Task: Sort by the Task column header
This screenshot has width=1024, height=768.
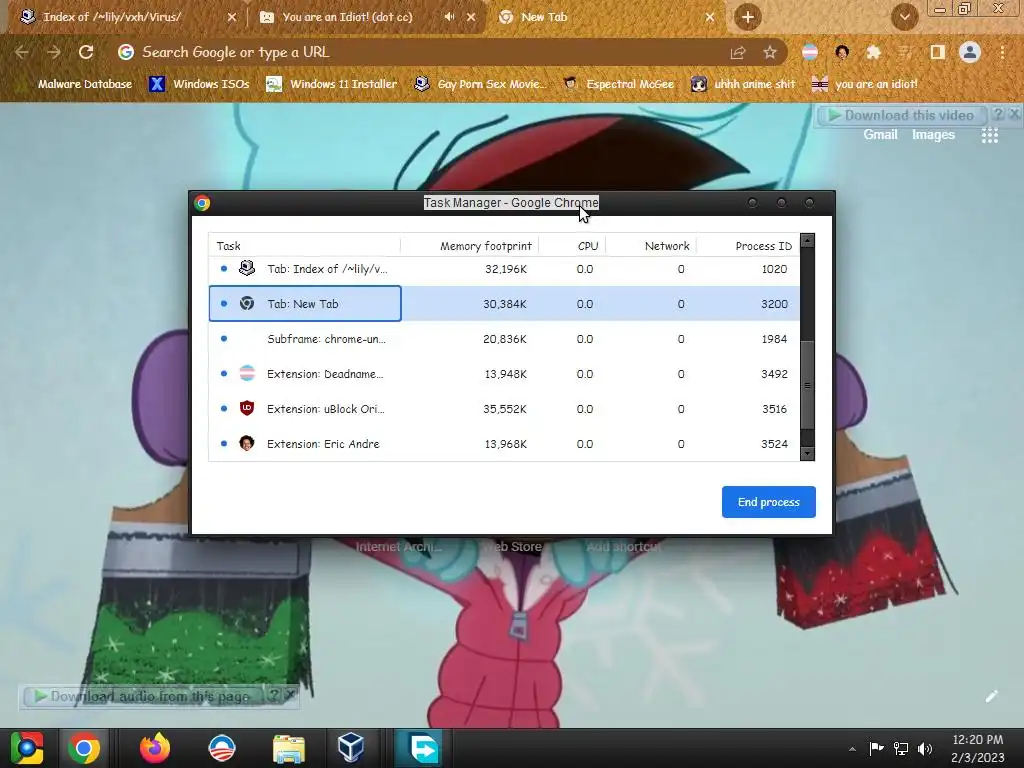Action: tap(304, 246)
